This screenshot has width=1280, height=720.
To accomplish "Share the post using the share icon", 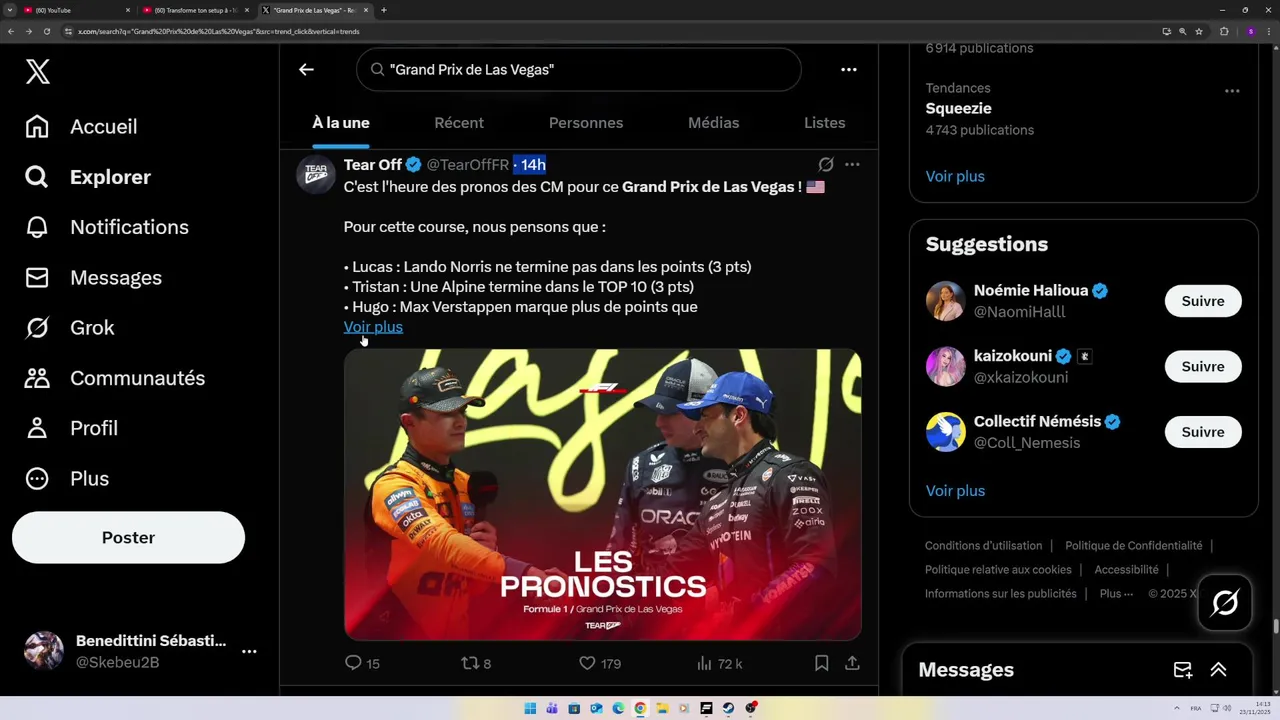I will (x=852, y=663).
